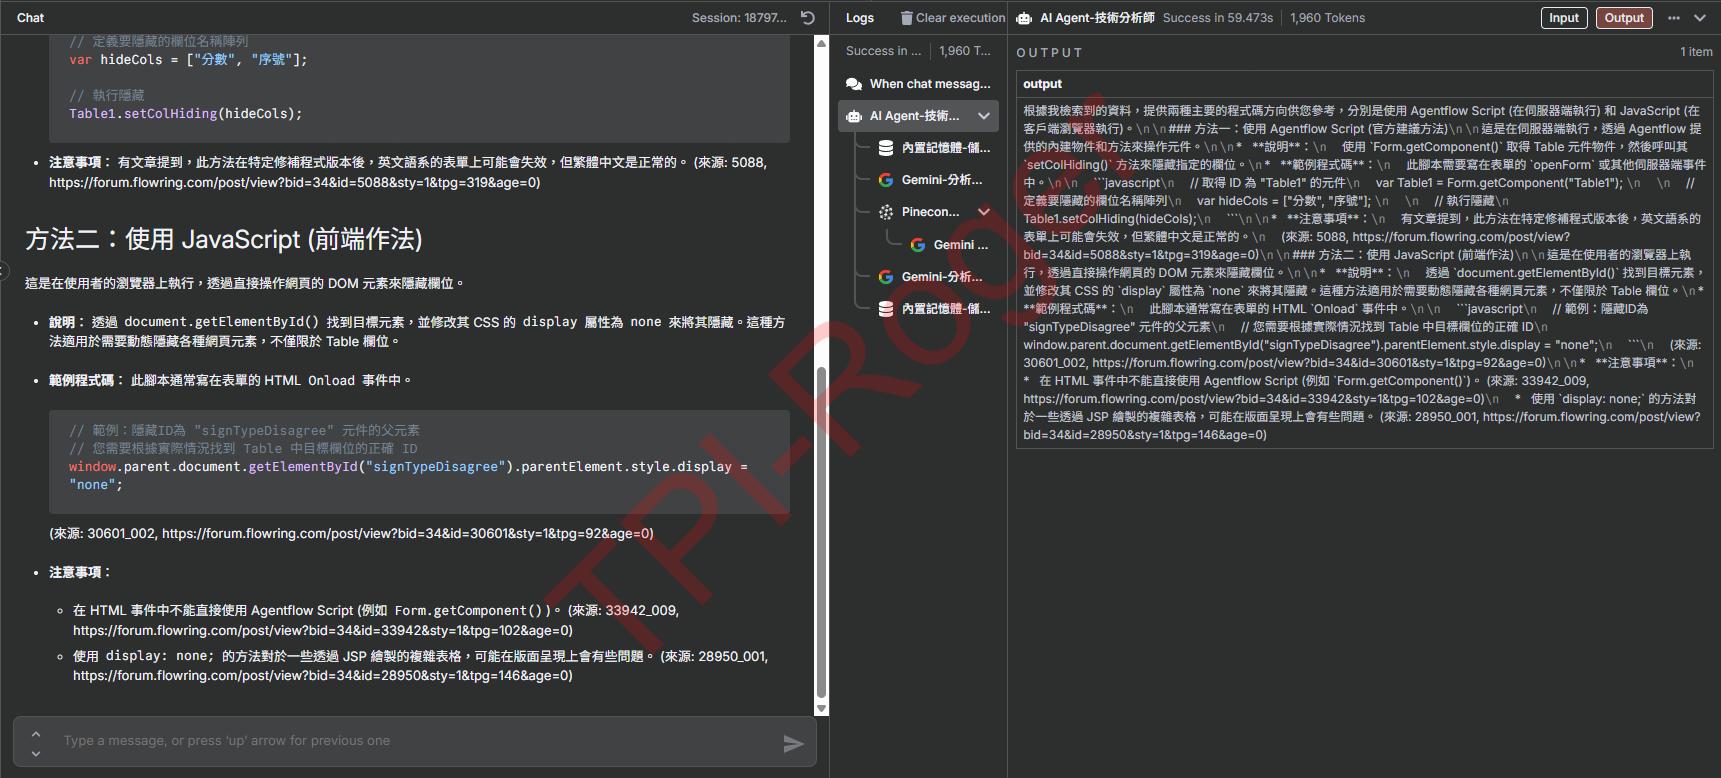1721x778 pixels.
Task: Click the window.parent.document.getElementById code line
Action: [408, 476]
